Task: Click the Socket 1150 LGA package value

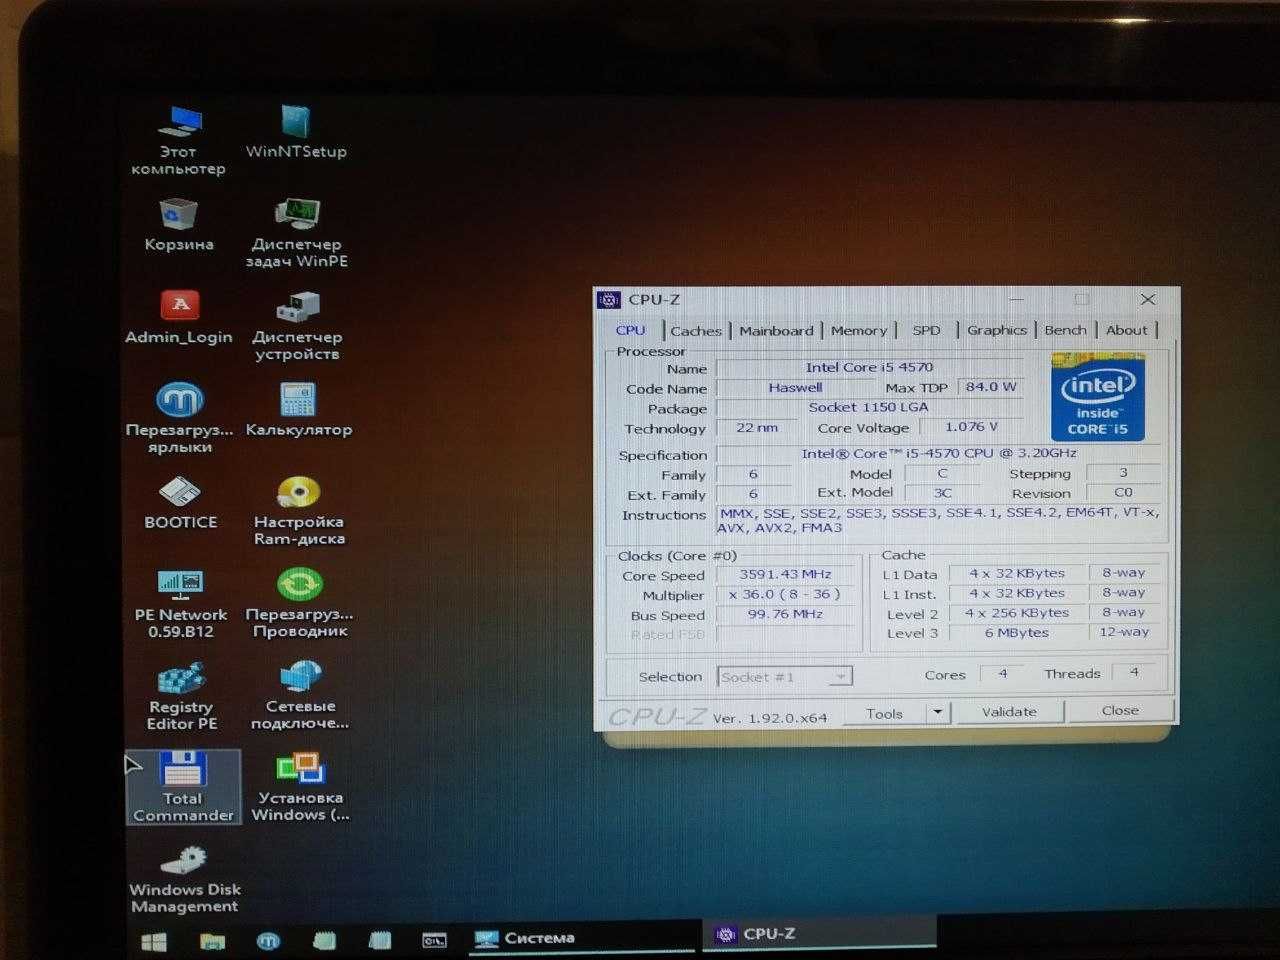Action: [x=869, y=408]
